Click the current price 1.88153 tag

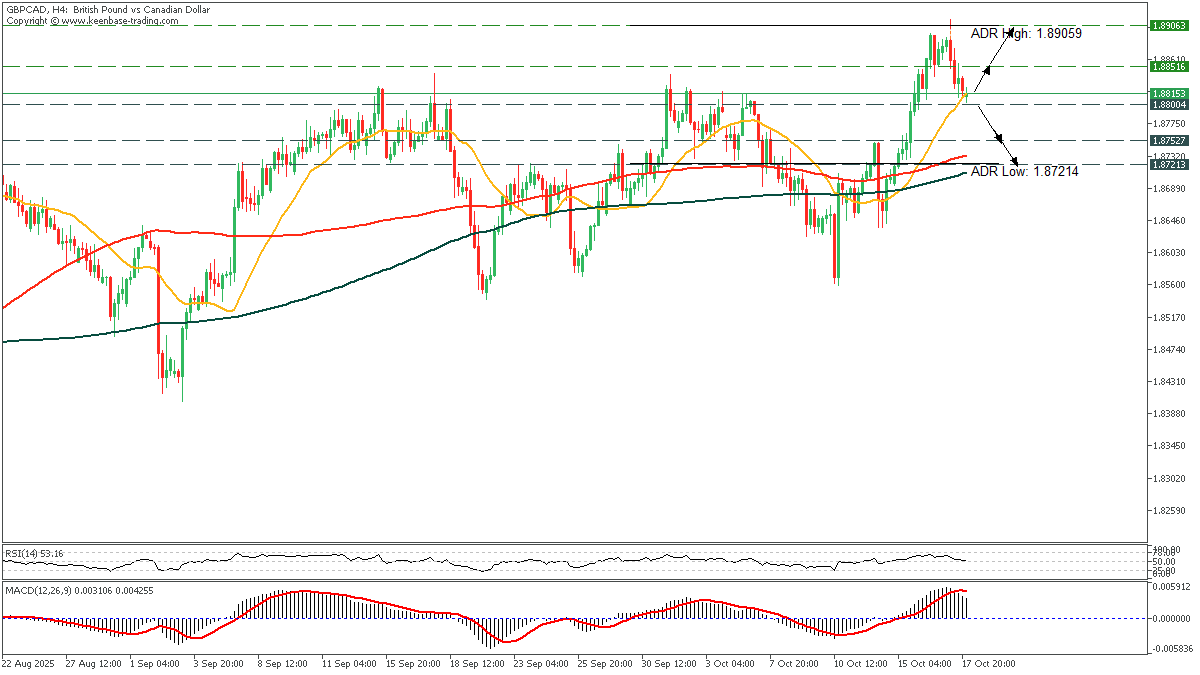1168,94
